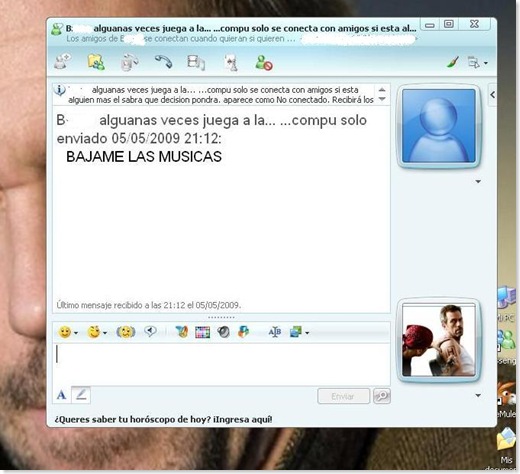
Task: Change the font with the AB icon
Action: pos(275,332)
